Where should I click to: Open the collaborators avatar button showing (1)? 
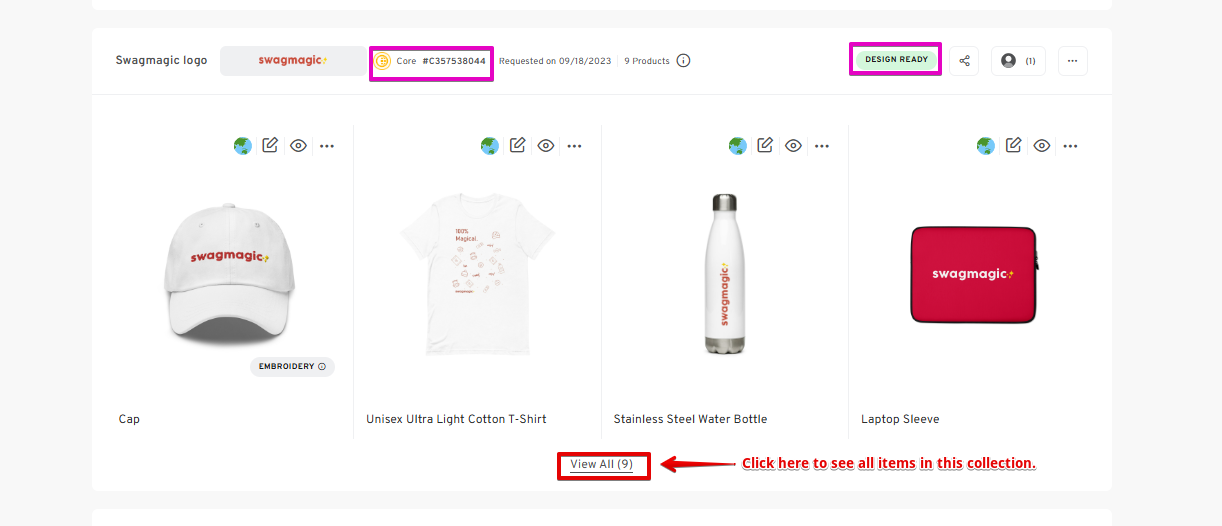pos(1018,61)
